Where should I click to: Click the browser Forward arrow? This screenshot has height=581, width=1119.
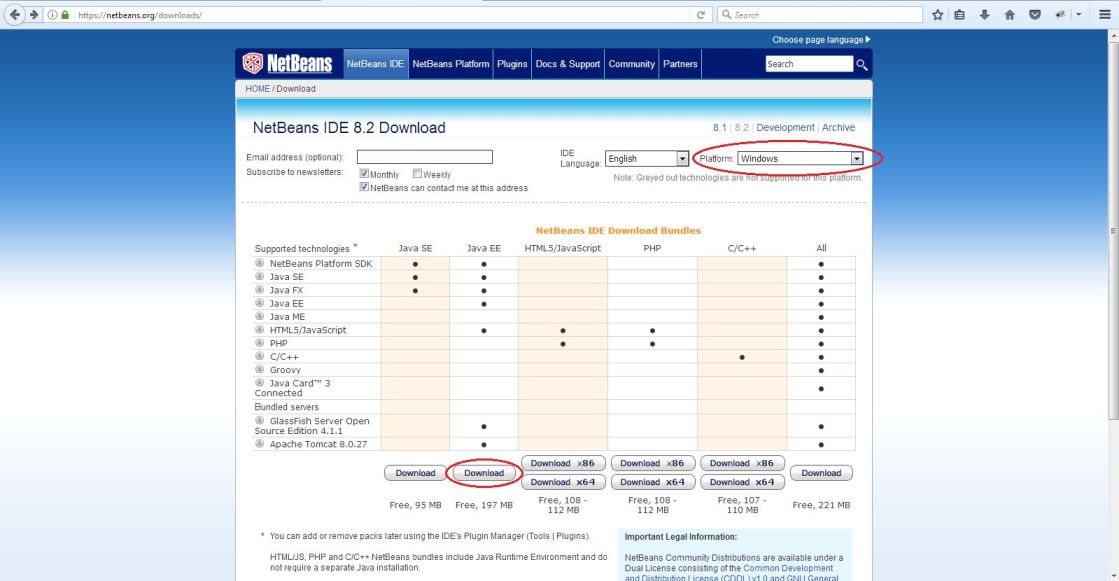coord(34,14)
